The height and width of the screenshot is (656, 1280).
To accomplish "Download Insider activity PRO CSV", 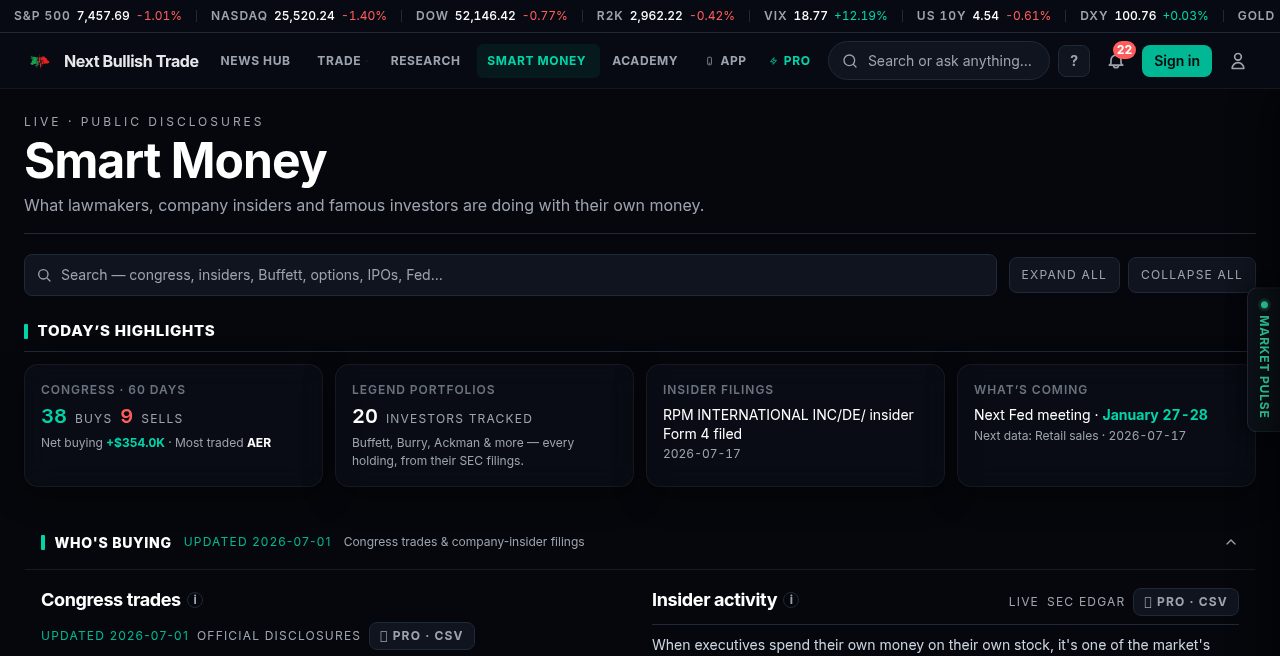I will coord(1186,602).
